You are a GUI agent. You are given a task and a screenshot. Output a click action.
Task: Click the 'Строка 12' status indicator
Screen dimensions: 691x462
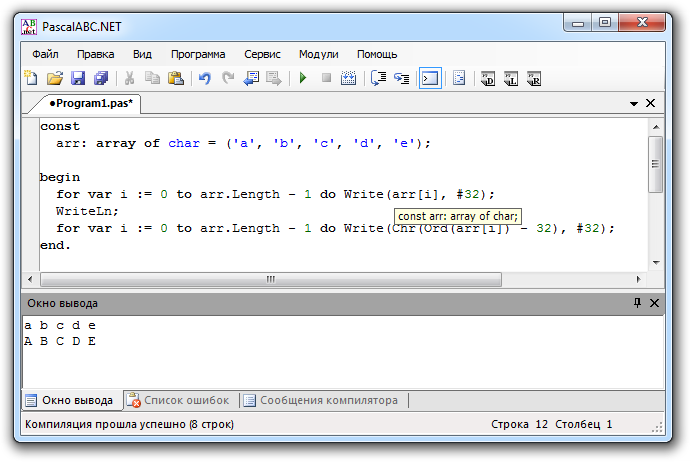tap(519, 424)
